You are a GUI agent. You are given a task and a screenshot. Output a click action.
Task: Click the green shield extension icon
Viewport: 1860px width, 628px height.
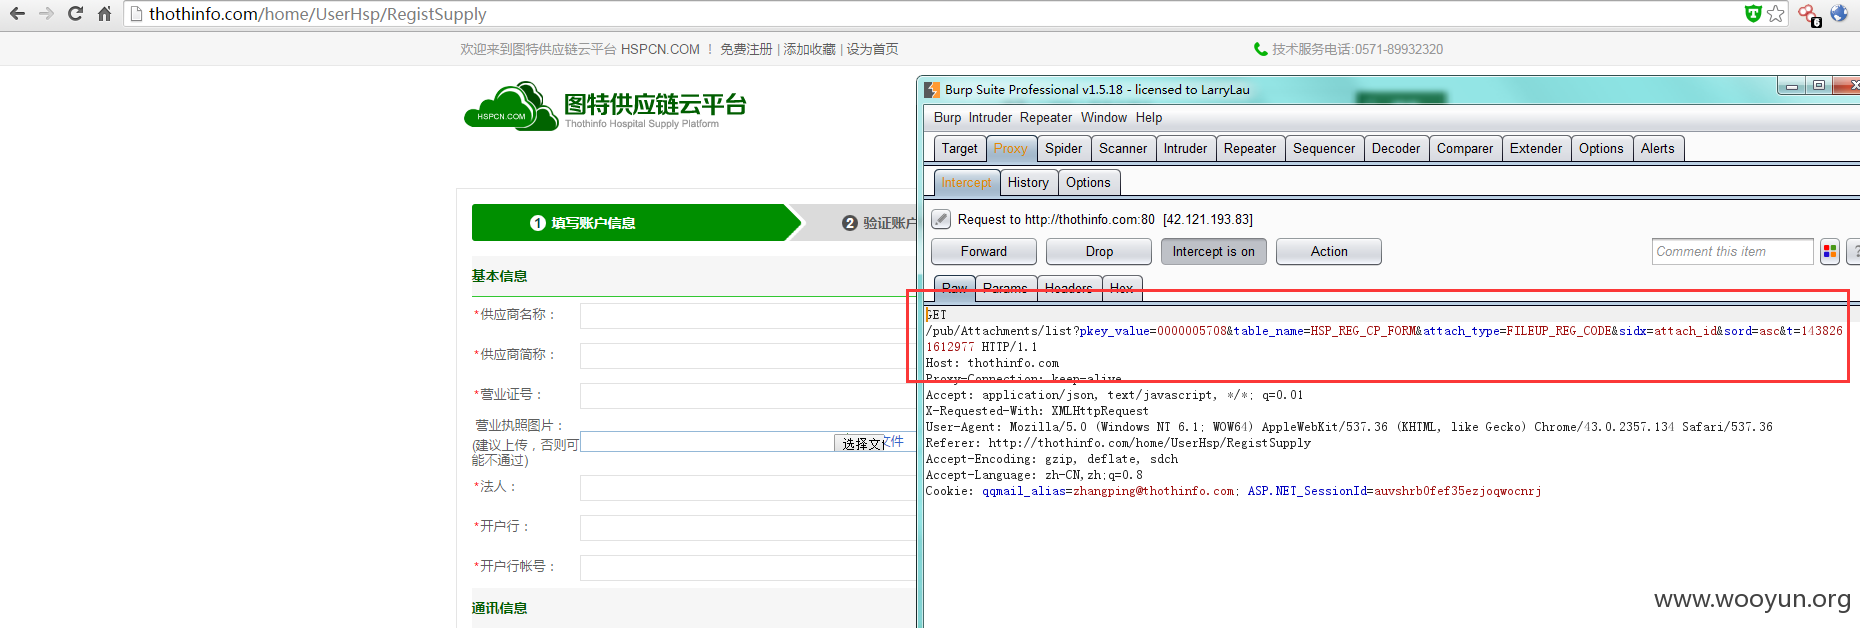click(x=1753, y=14)
